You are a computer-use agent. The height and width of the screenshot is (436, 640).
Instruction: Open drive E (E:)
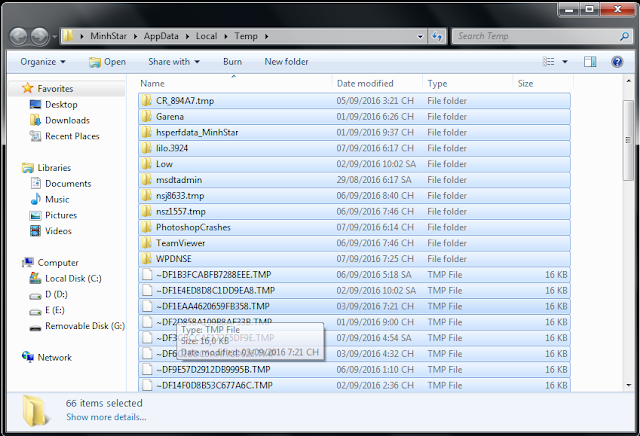[55, 310]
